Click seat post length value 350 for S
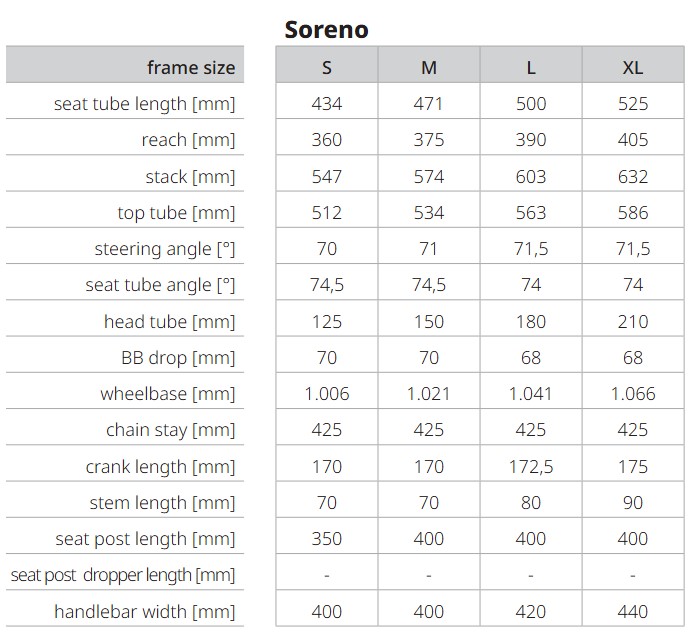Image resolution: width=694 pixels, height=638 pixels. tap(327, 539)
